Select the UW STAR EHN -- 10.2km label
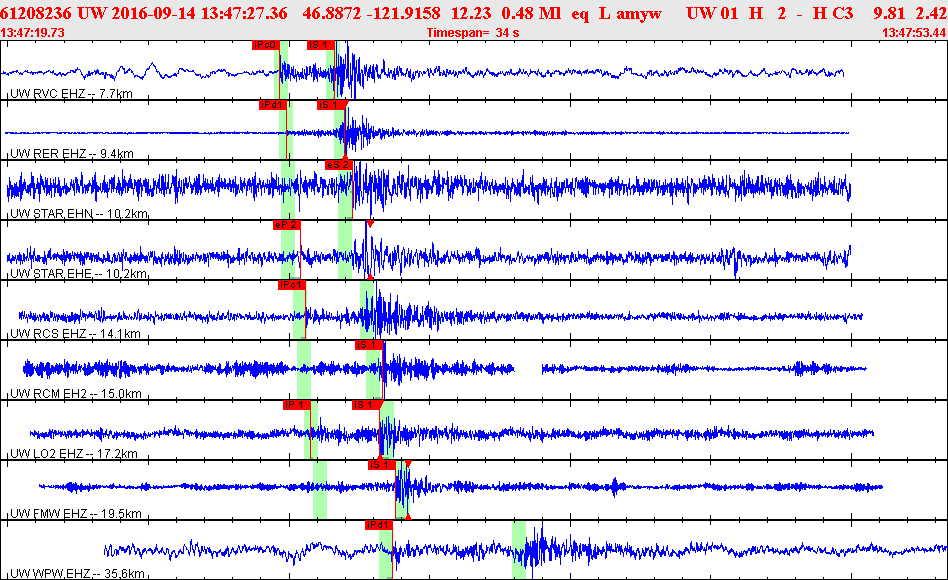Image resolution: width=948 pixels, height=580 pixels. tap(79, 213)
